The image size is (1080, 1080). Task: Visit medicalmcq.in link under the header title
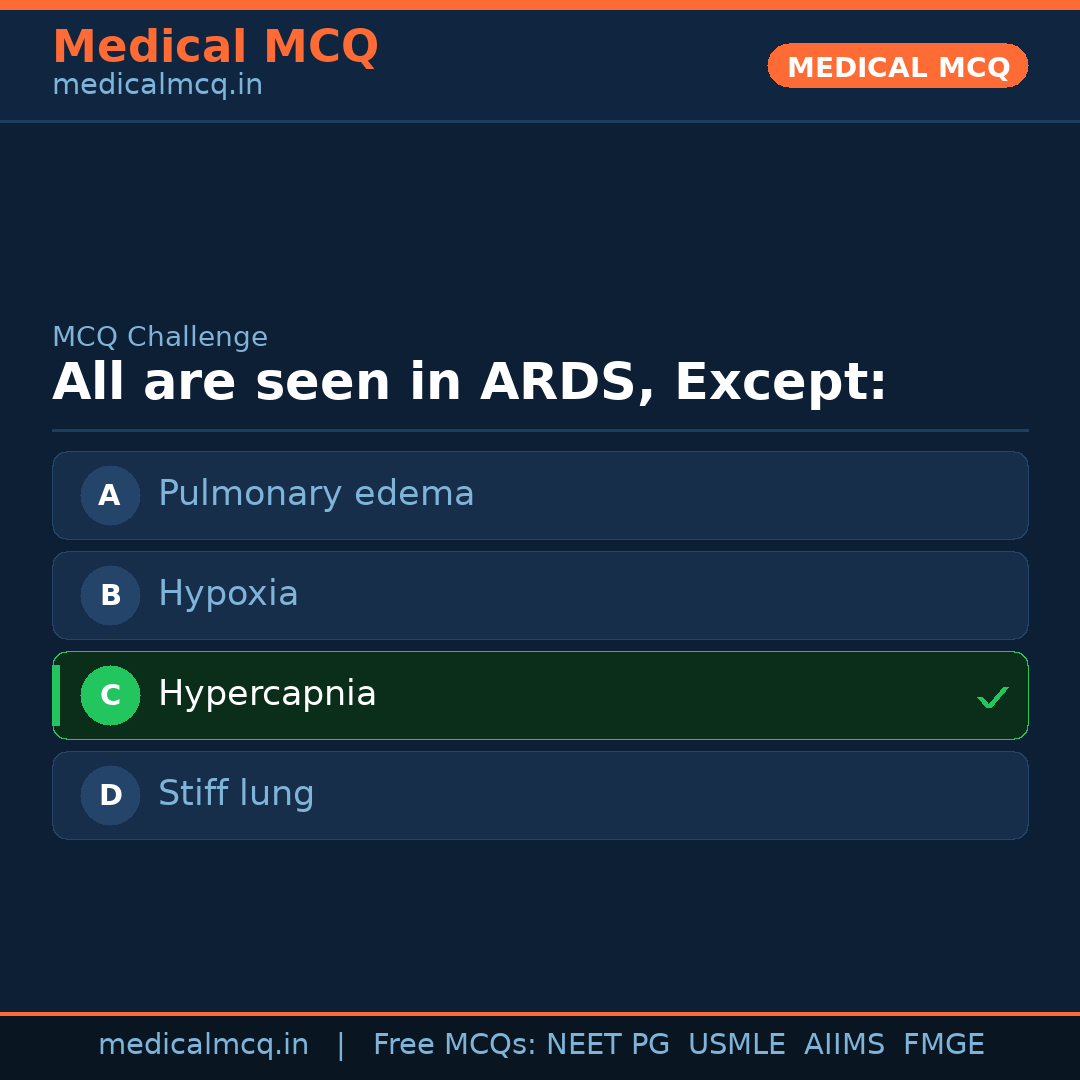[x=157, y=86]
